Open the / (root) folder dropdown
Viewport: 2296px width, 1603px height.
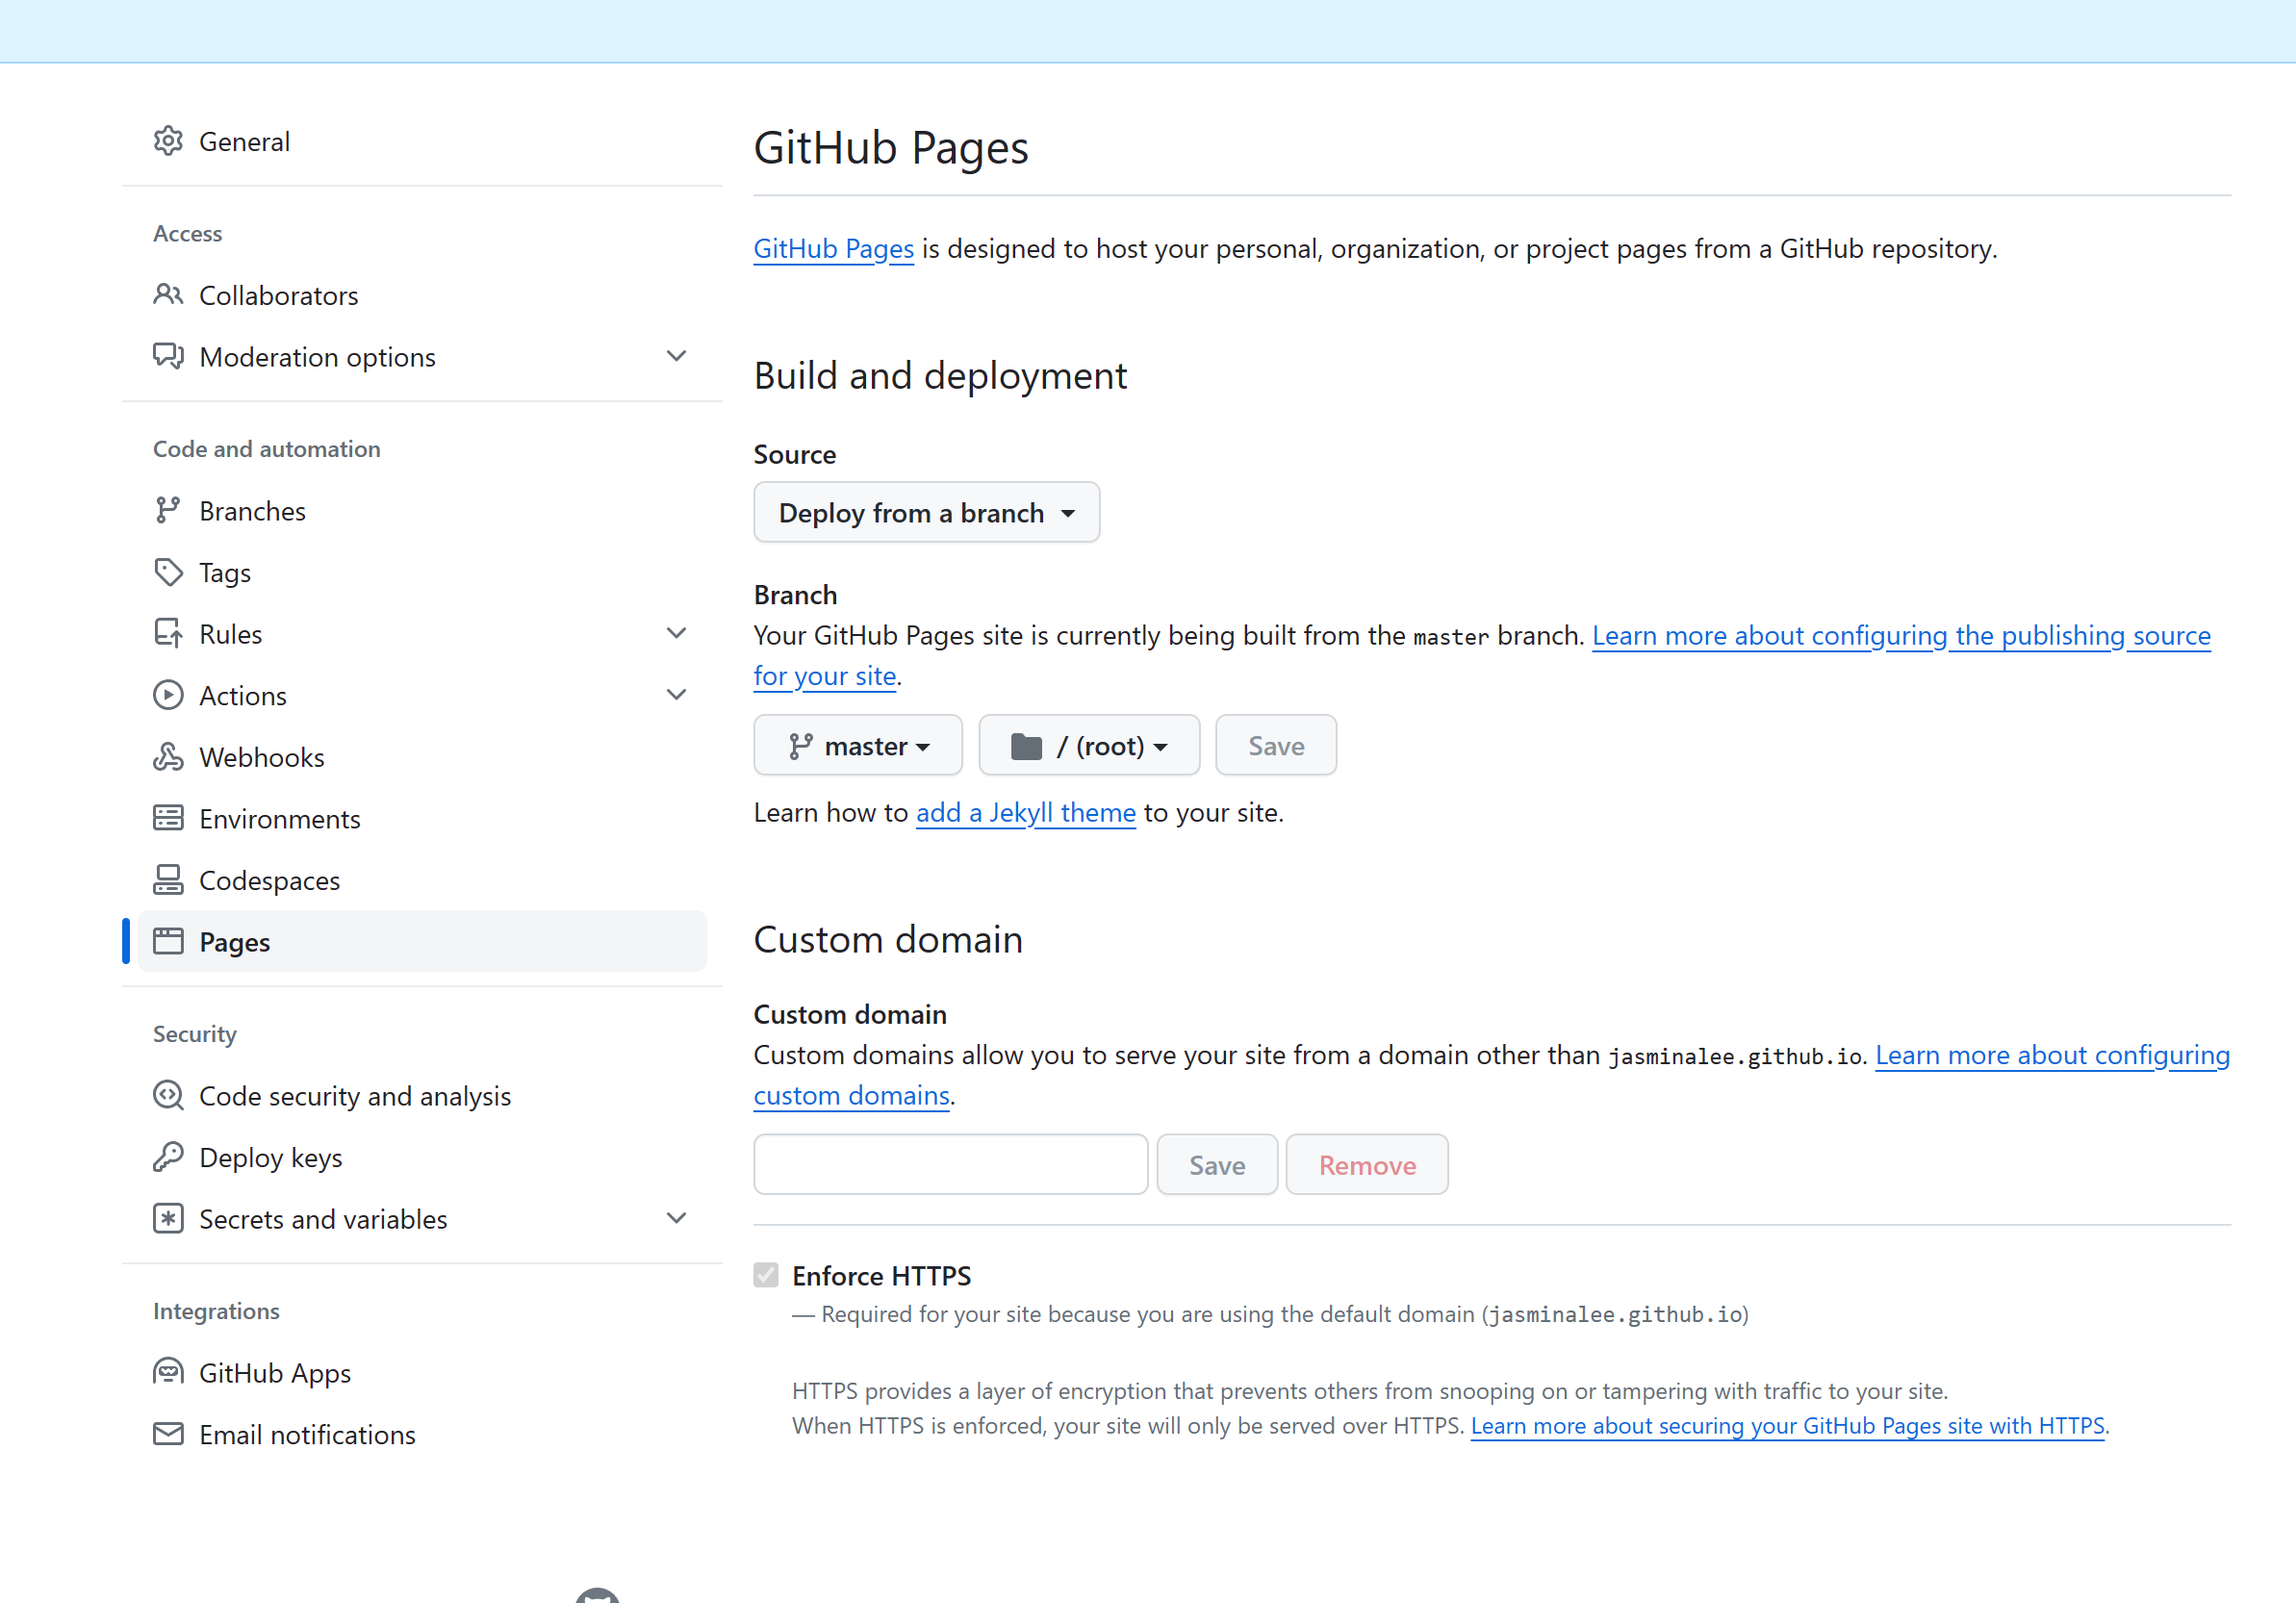[x=1089, y=746]
